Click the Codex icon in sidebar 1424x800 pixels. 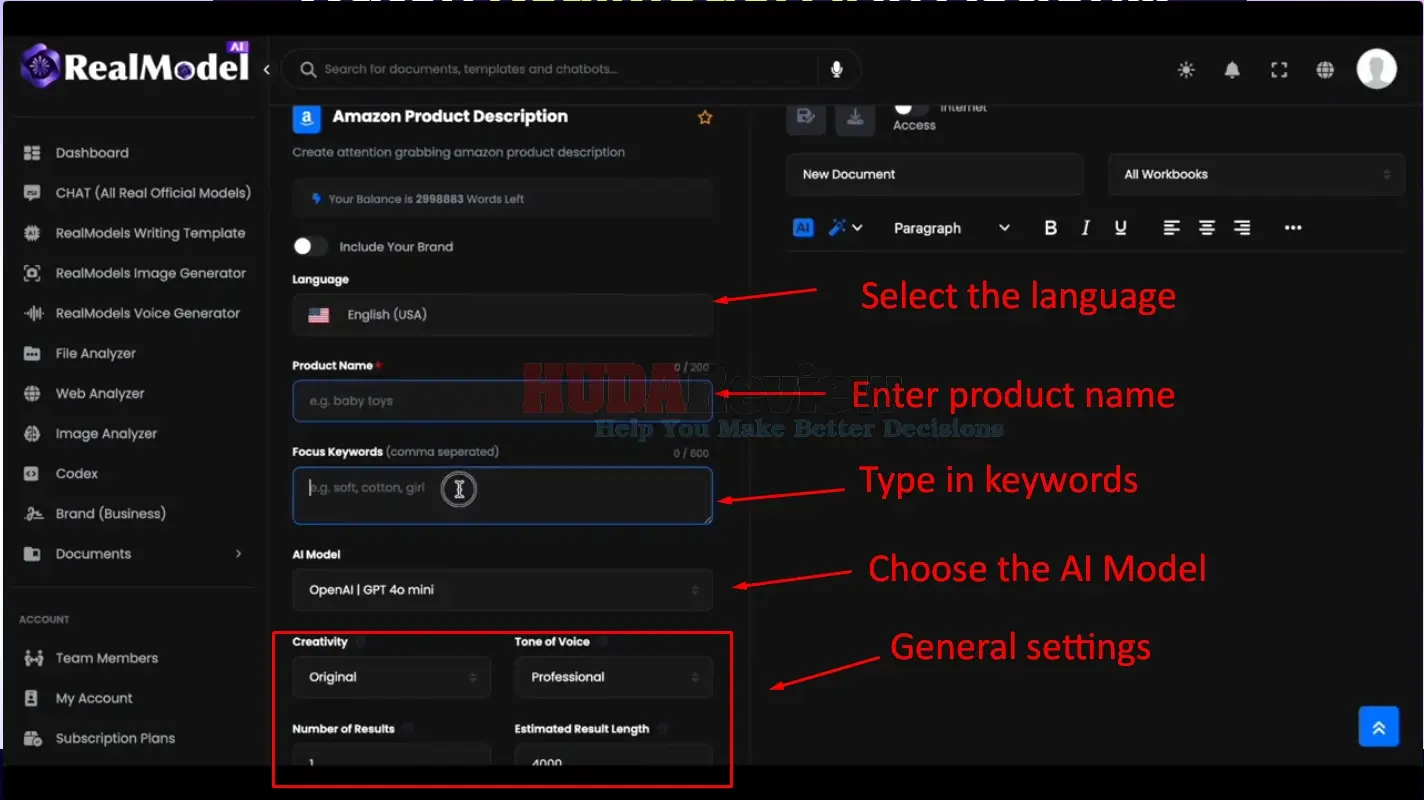tap(32, 474)
